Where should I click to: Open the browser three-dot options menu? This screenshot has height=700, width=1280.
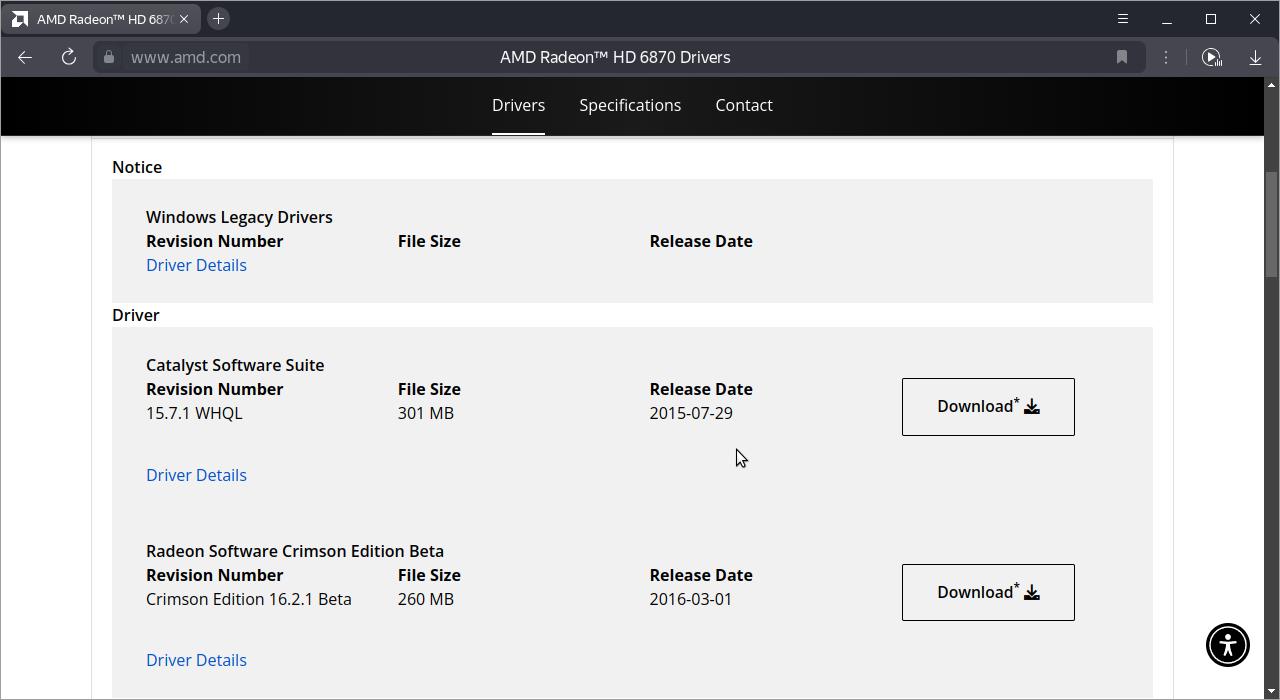pyautogui.click(x=1166, y=57)
